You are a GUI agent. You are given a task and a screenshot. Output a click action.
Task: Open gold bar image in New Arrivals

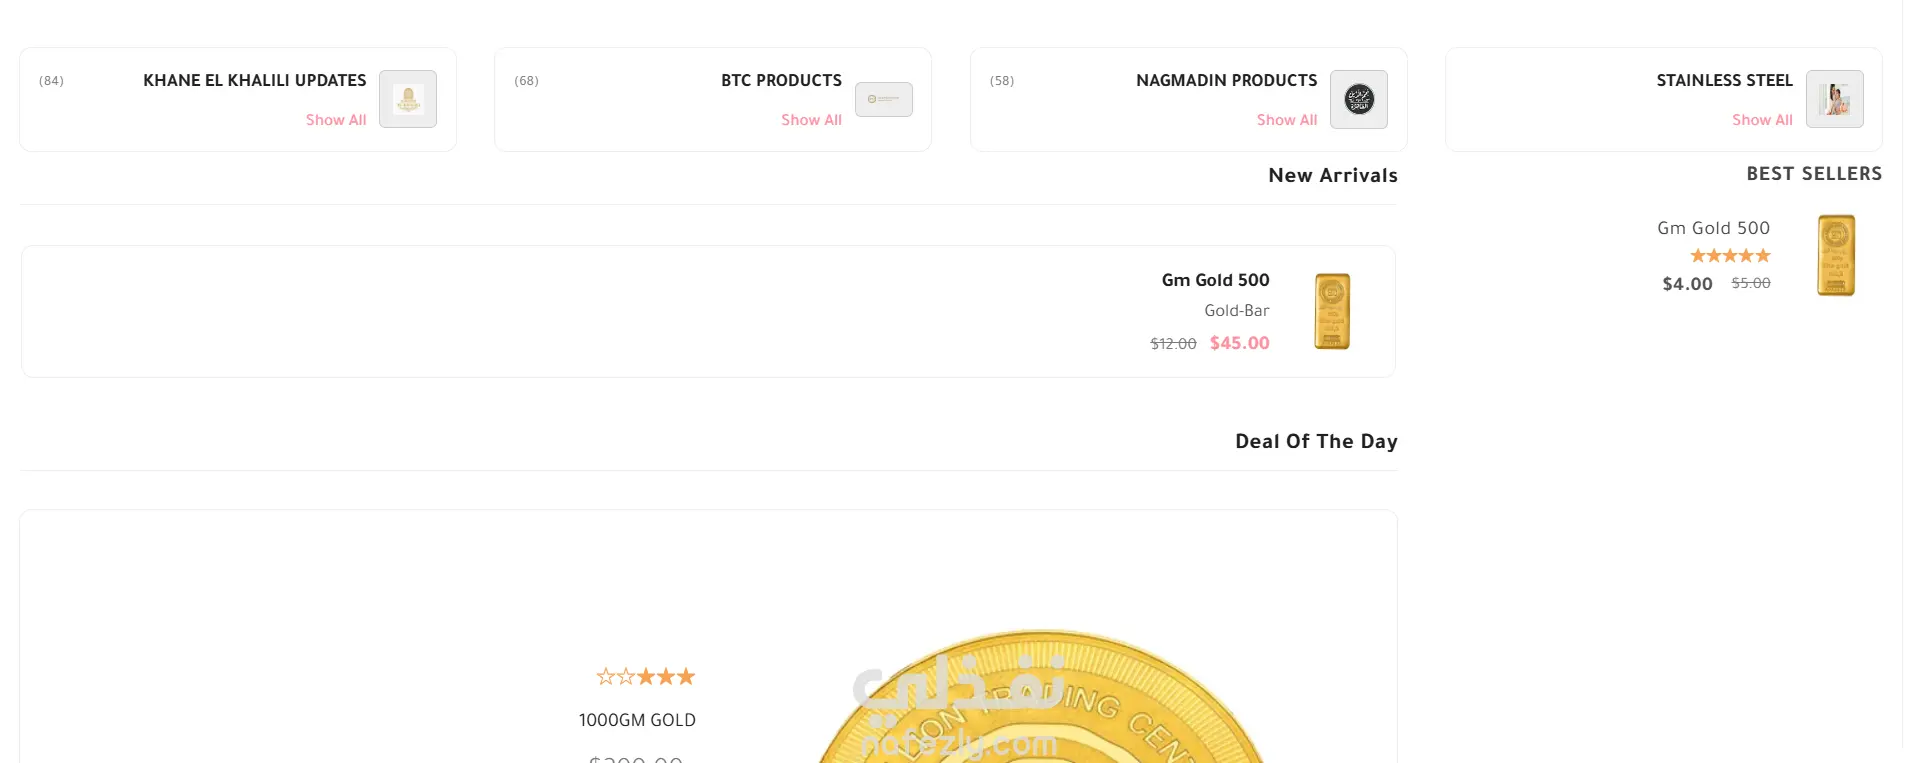pyautogui.click(x=1332, y=311)
